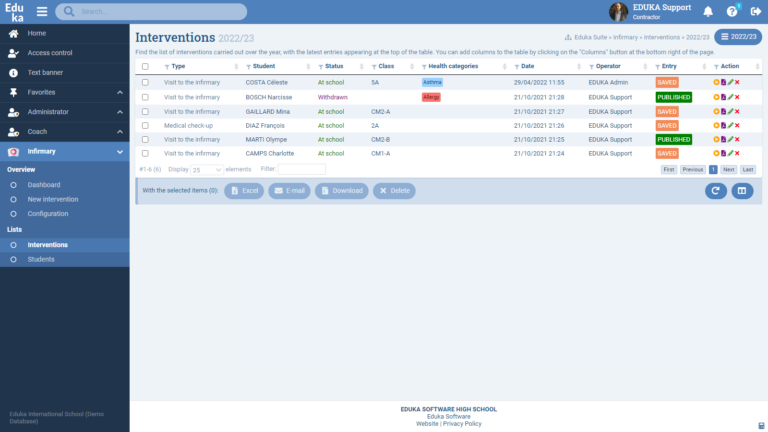Viewport: 768px width, 432px height.
Task: Click the Excel export button
Action: click(243, 190)
